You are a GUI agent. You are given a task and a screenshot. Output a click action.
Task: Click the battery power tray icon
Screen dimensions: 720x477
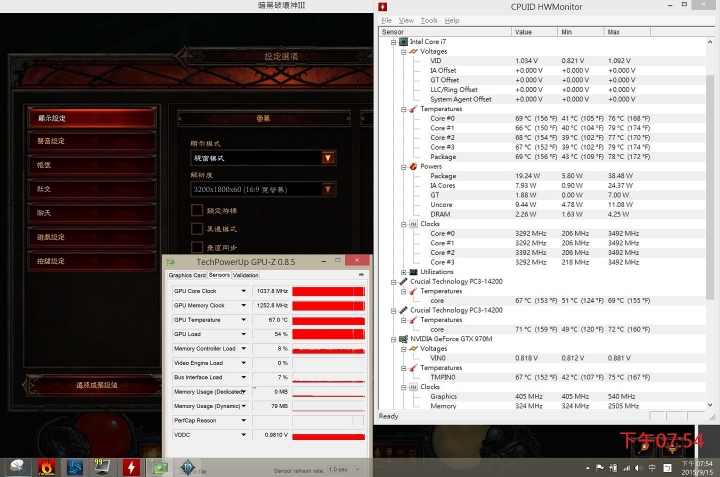click(x=613, y=468)
